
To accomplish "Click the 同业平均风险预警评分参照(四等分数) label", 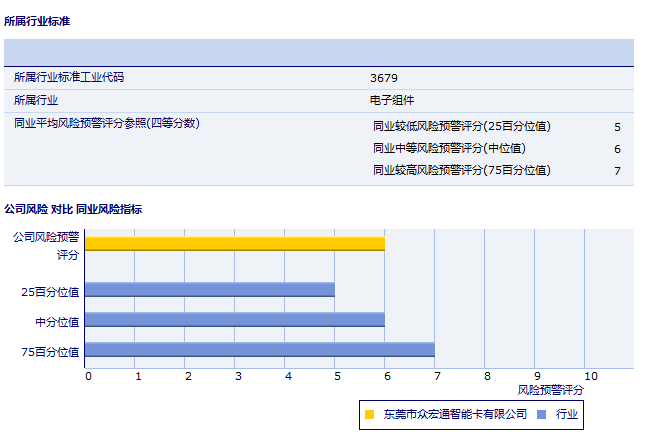I will point(107,123).
